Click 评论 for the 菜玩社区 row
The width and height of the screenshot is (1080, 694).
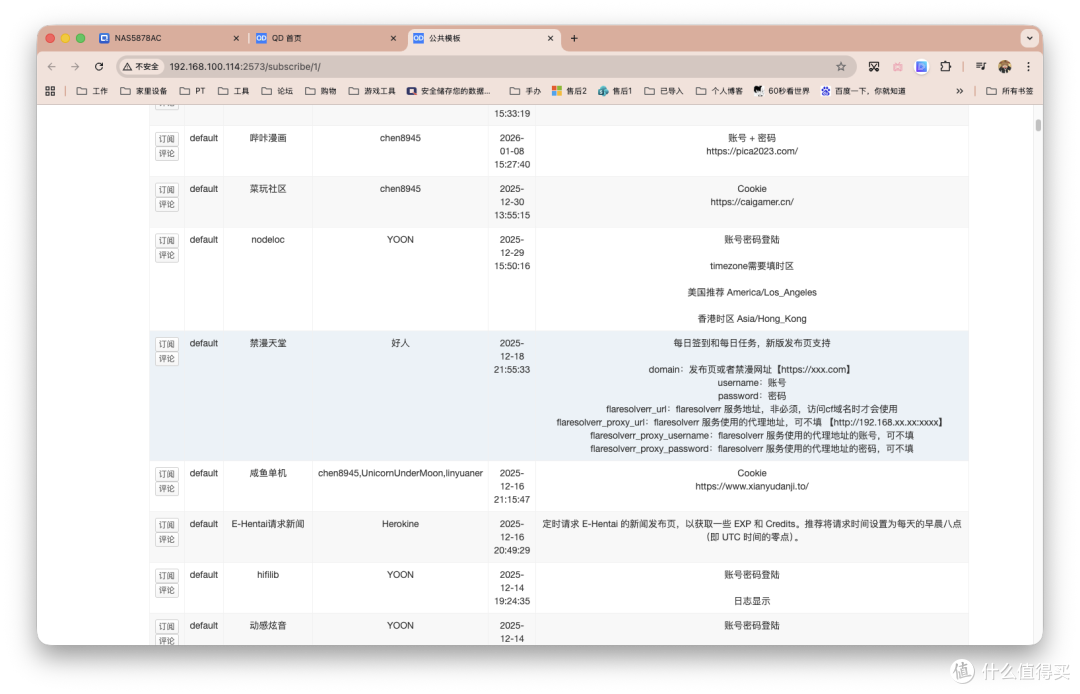[x=167, y=204]
